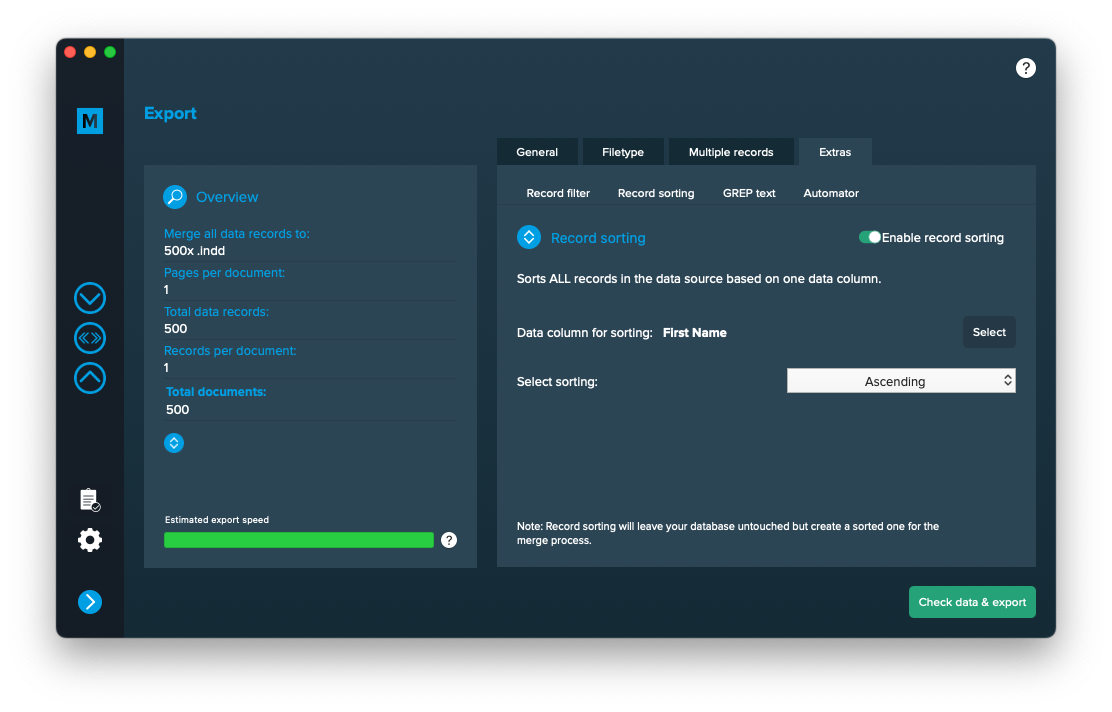Screen dimensions: 1112x712
Task: Click Check data & export button
Action: pos(972,602)
